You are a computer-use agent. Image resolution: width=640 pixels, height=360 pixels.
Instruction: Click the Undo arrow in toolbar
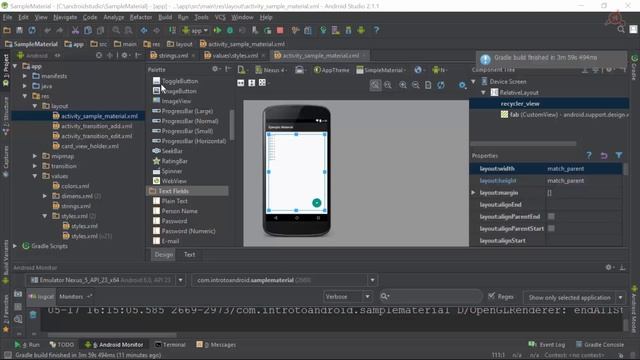(47, 30)
